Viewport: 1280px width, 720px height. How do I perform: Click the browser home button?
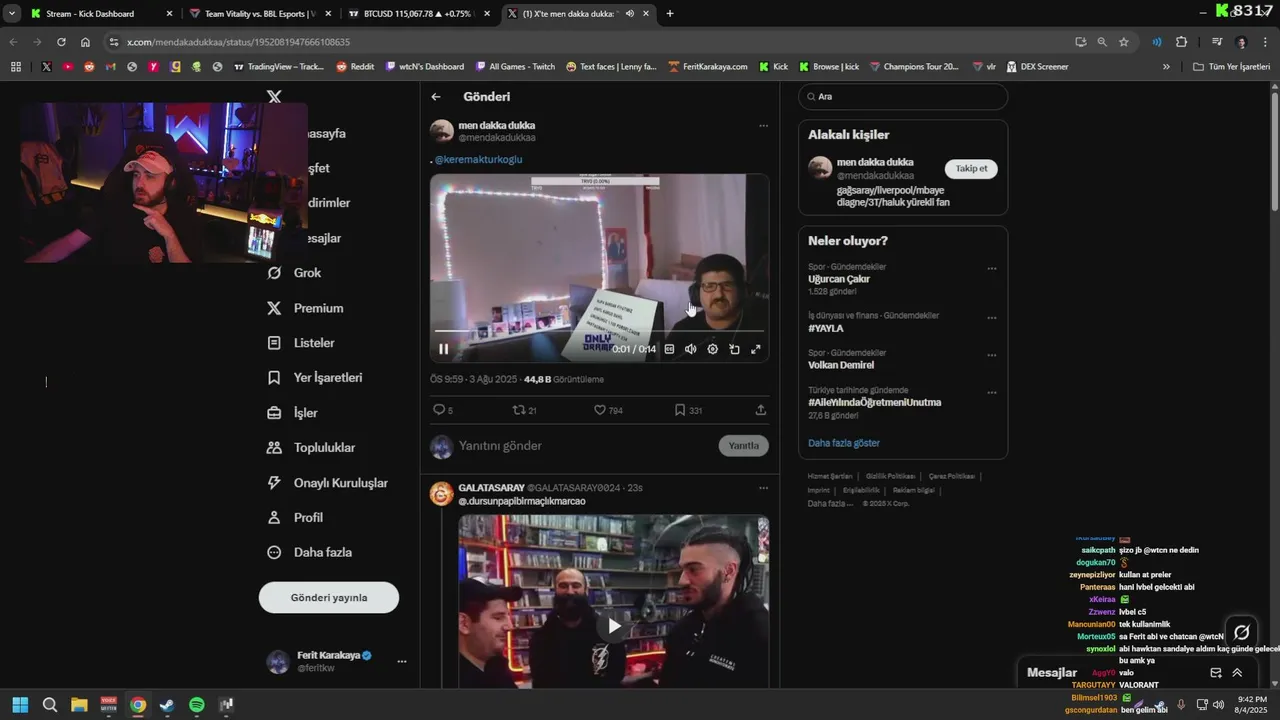pyautogui.click(x=85, y=42)
